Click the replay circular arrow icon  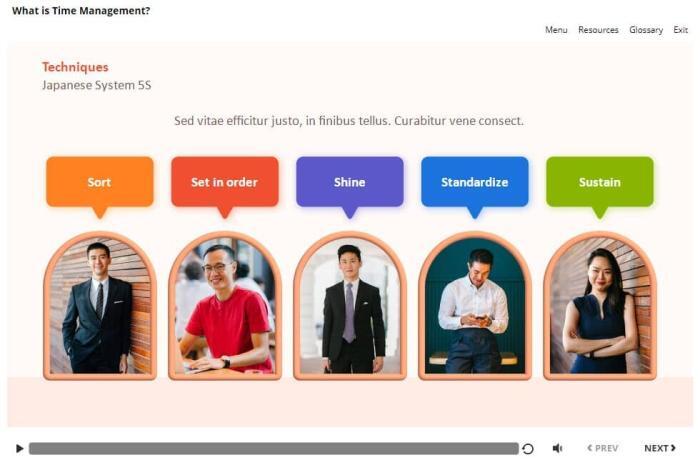528,449
